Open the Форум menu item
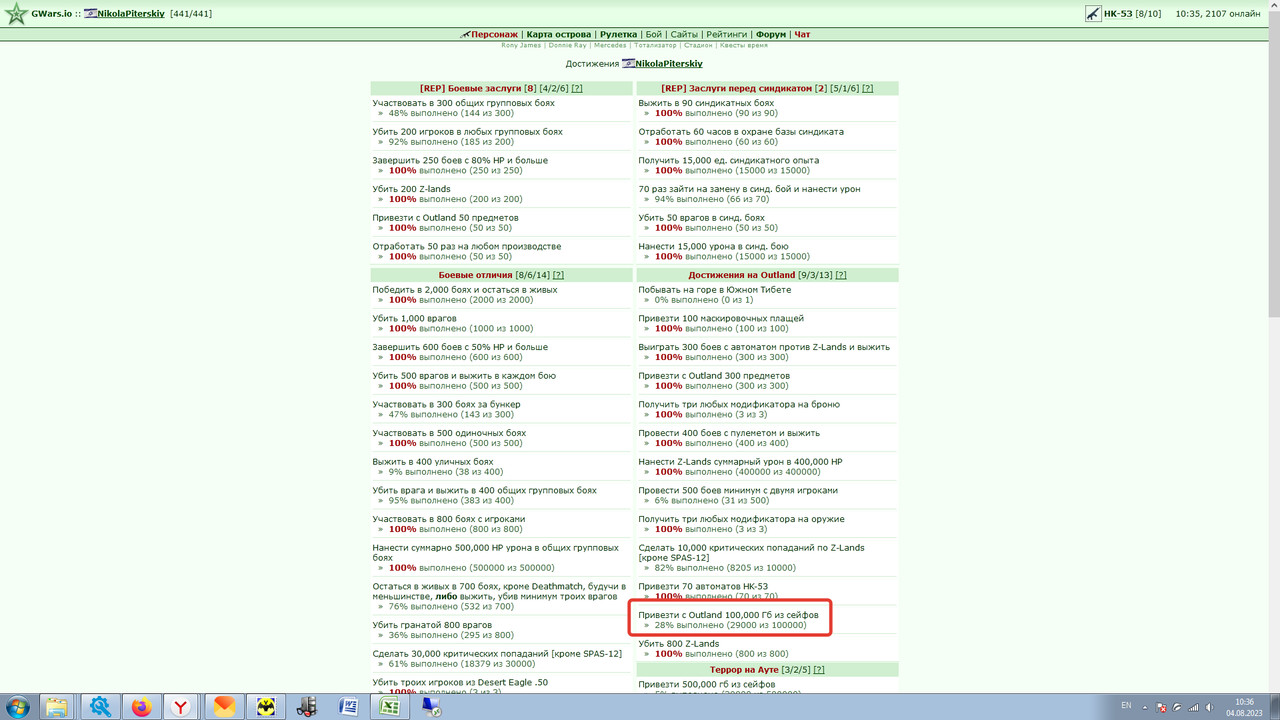The height and width of the screenshot is (720, 1280). tap(770, 34)
